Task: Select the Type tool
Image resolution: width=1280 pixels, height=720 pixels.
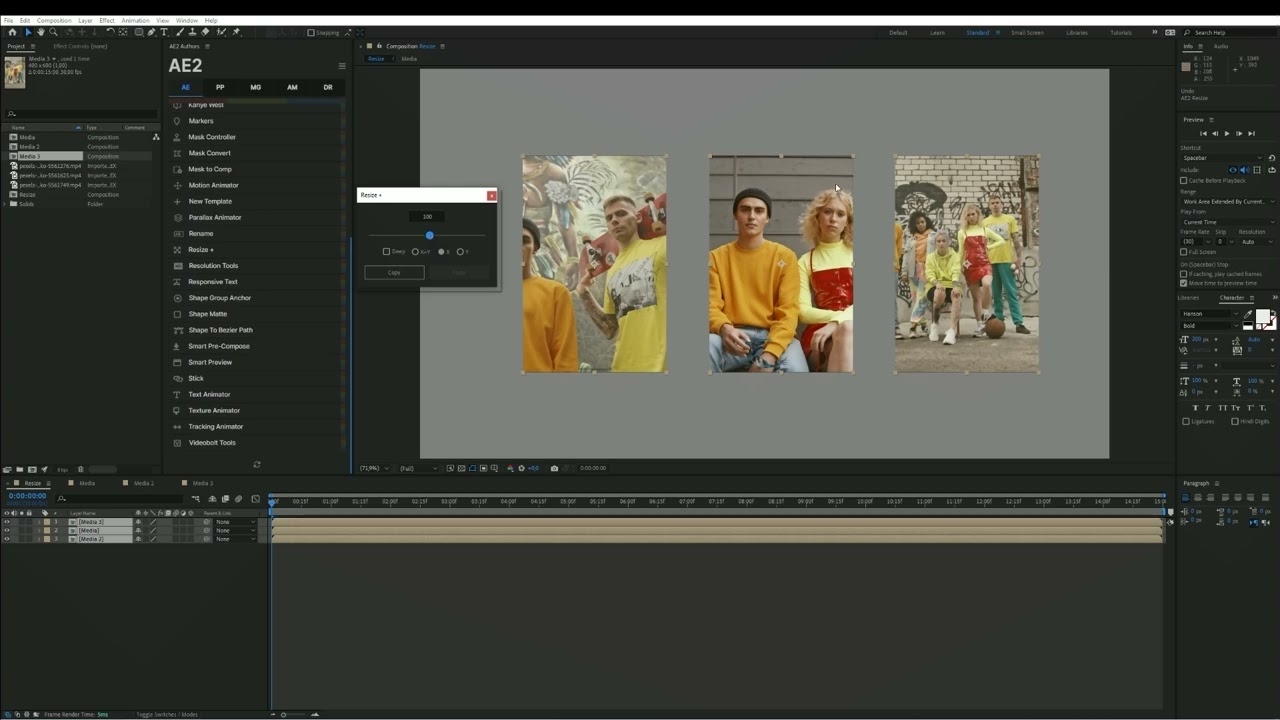Action: tap(164, 32)
